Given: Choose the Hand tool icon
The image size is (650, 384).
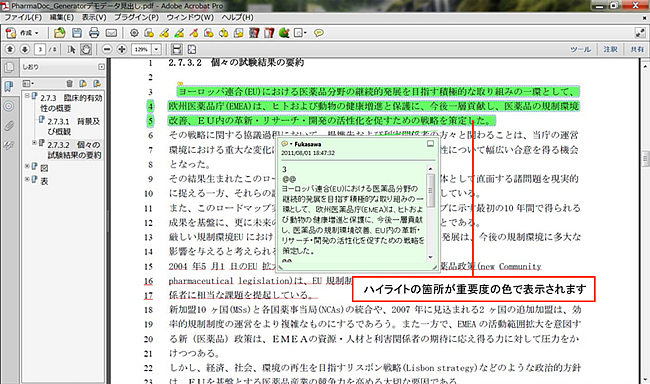Looking at the screenshot, I should click(86, 49).
